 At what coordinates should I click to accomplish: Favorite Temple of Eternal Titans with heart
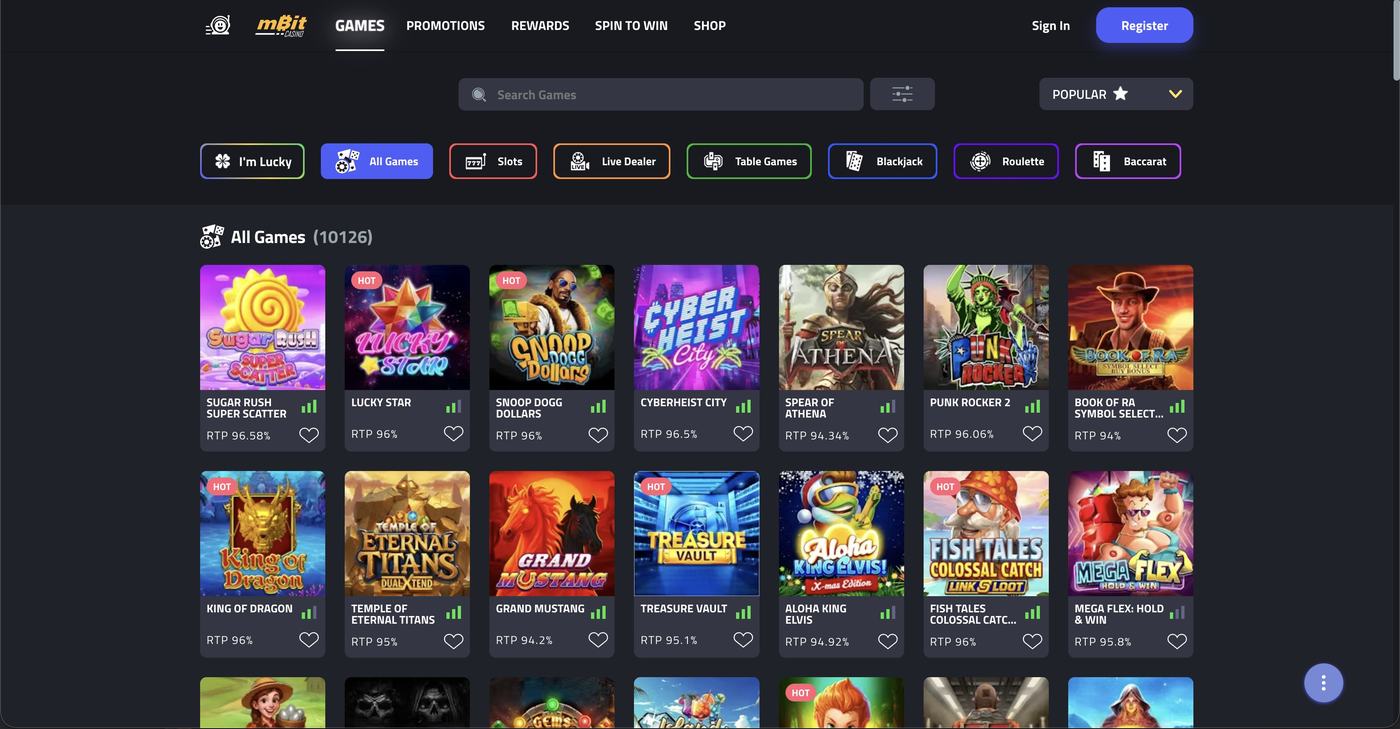tap(454, 641)
